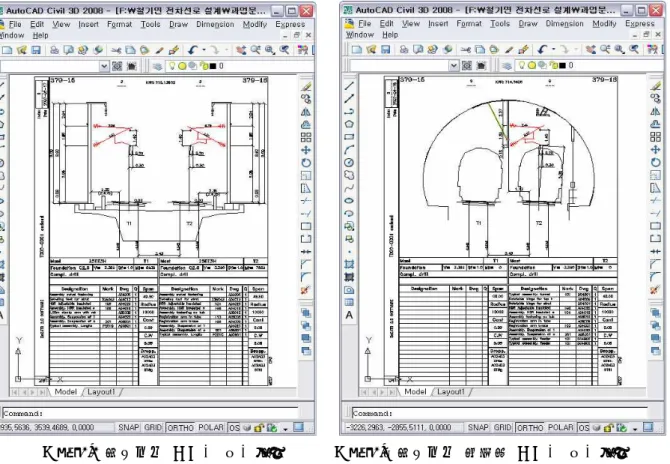
Task: Click Express menu in left window
Action: point(290,24)
